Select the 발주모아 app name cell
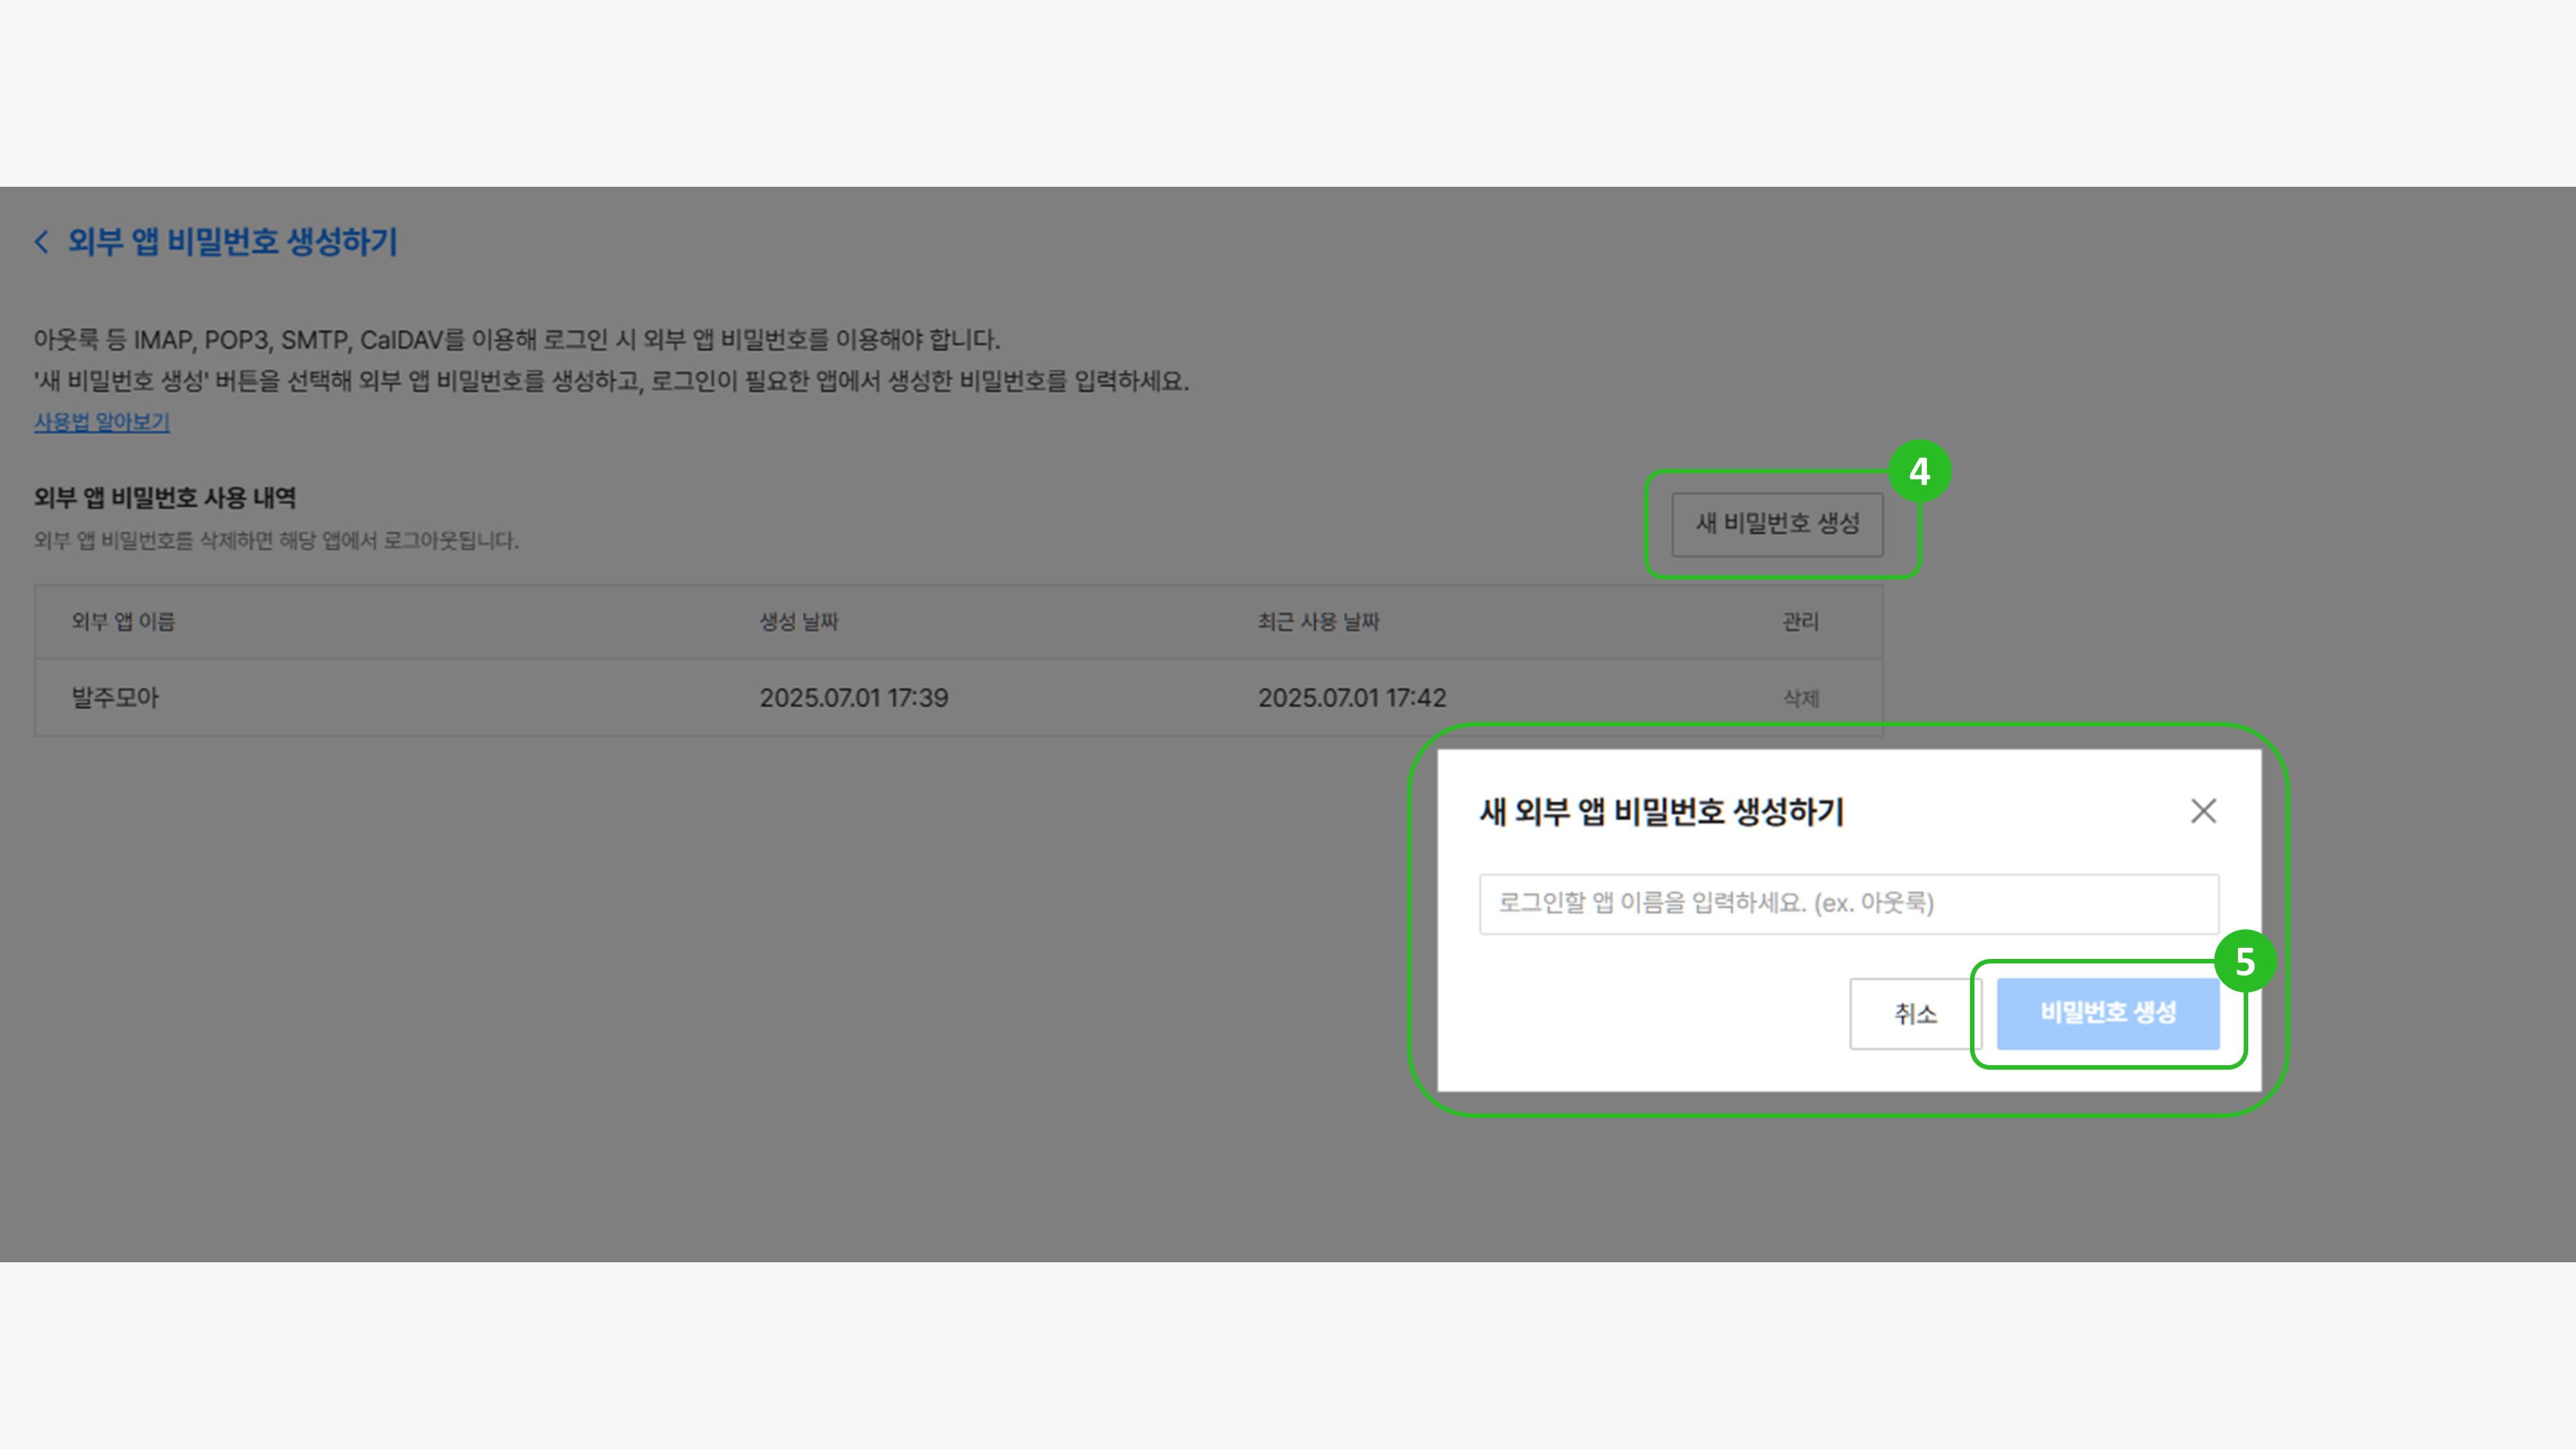Image resolution: width=2576 pixels, height=1449 pixels. [115, 698]
